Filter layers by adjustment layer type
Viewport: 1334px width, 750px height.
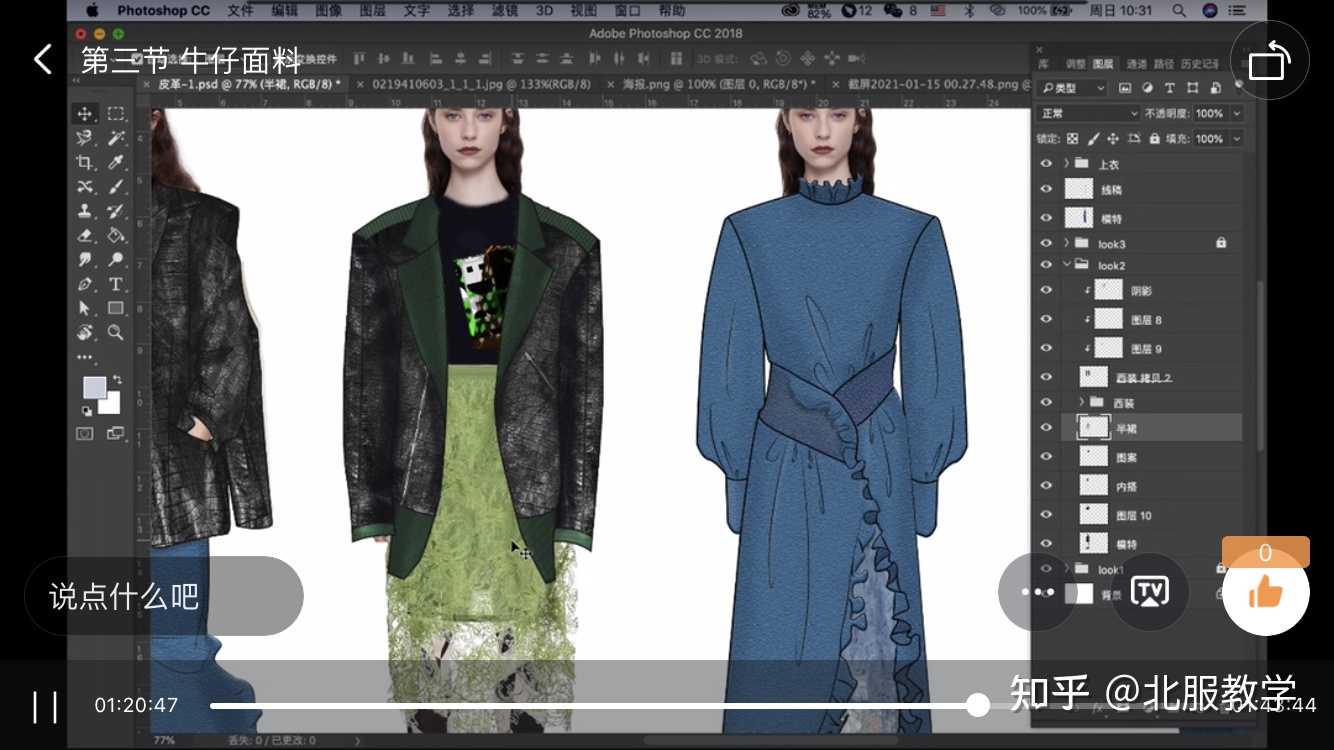[1147, 88]
